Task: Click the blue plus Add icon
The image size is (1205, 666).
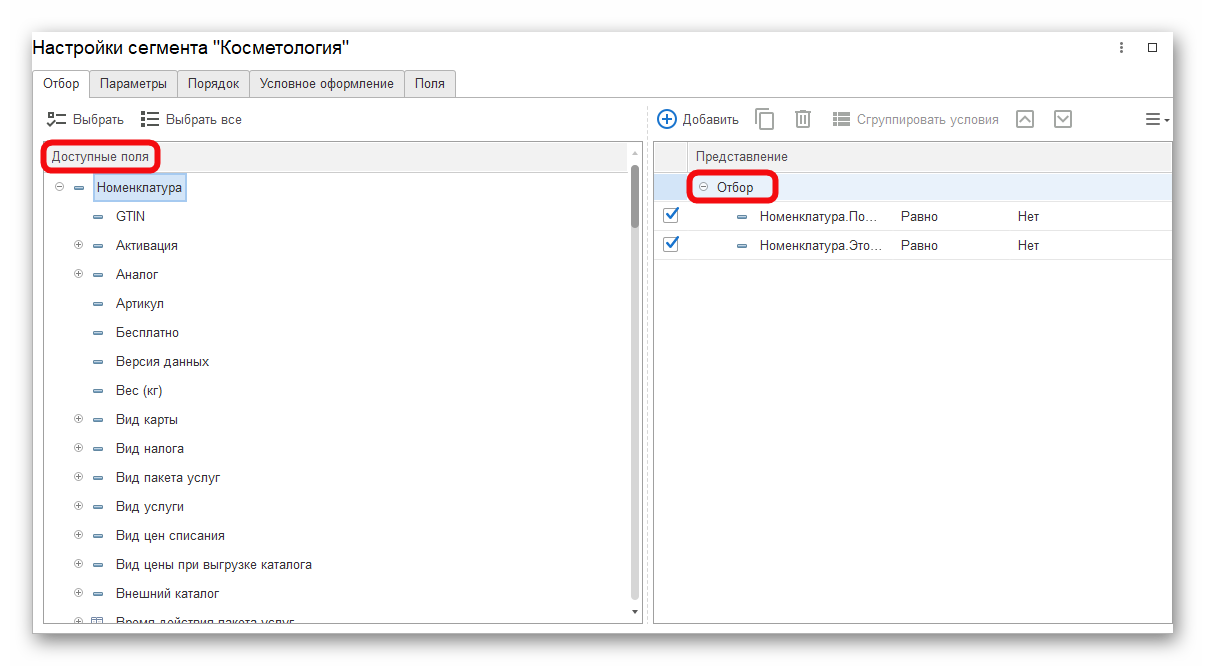Action: pos(667,119)
